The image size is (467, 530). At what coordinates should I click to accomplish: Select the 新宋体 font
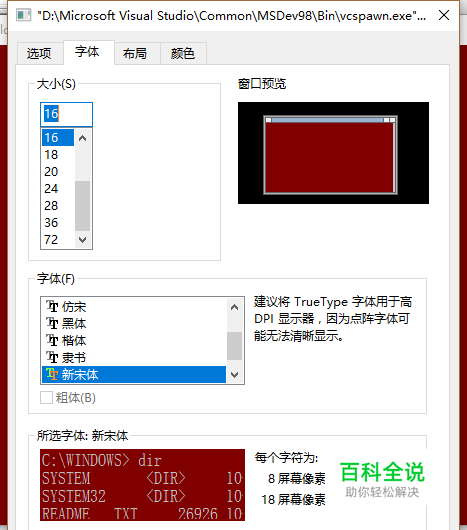click(x=133, y=374)
